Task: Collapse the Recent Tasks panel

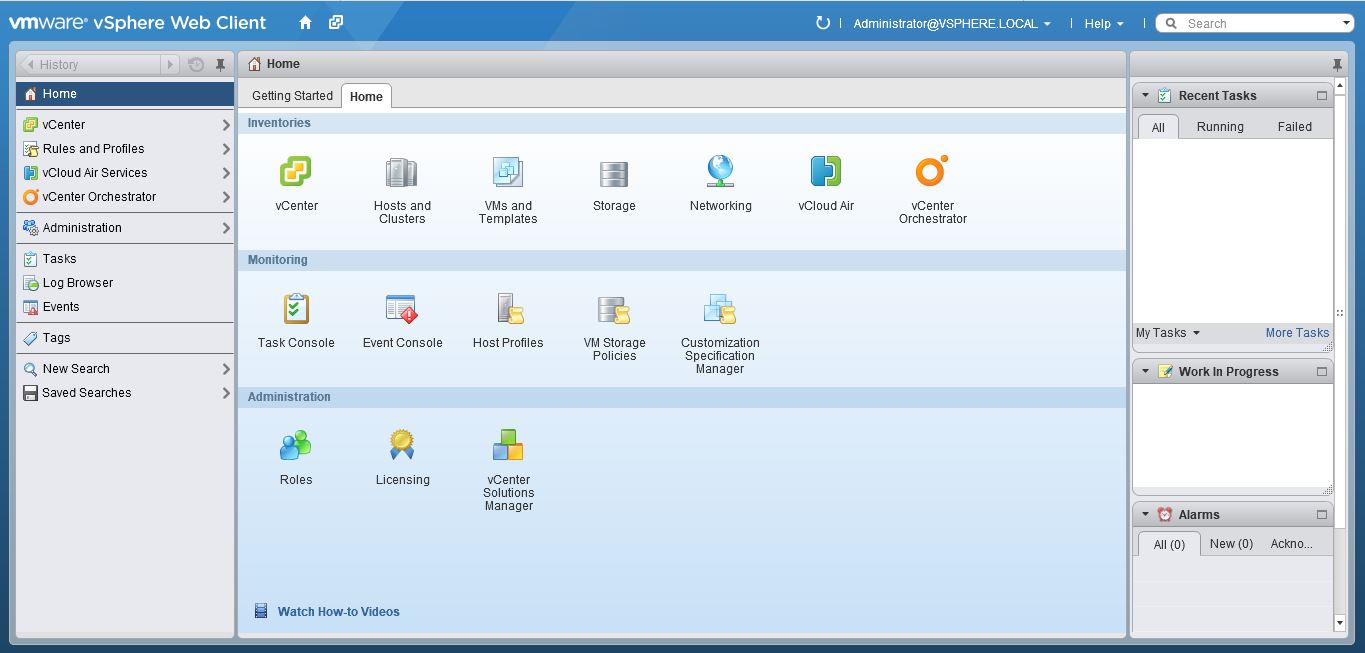Action: (1145, 96)
